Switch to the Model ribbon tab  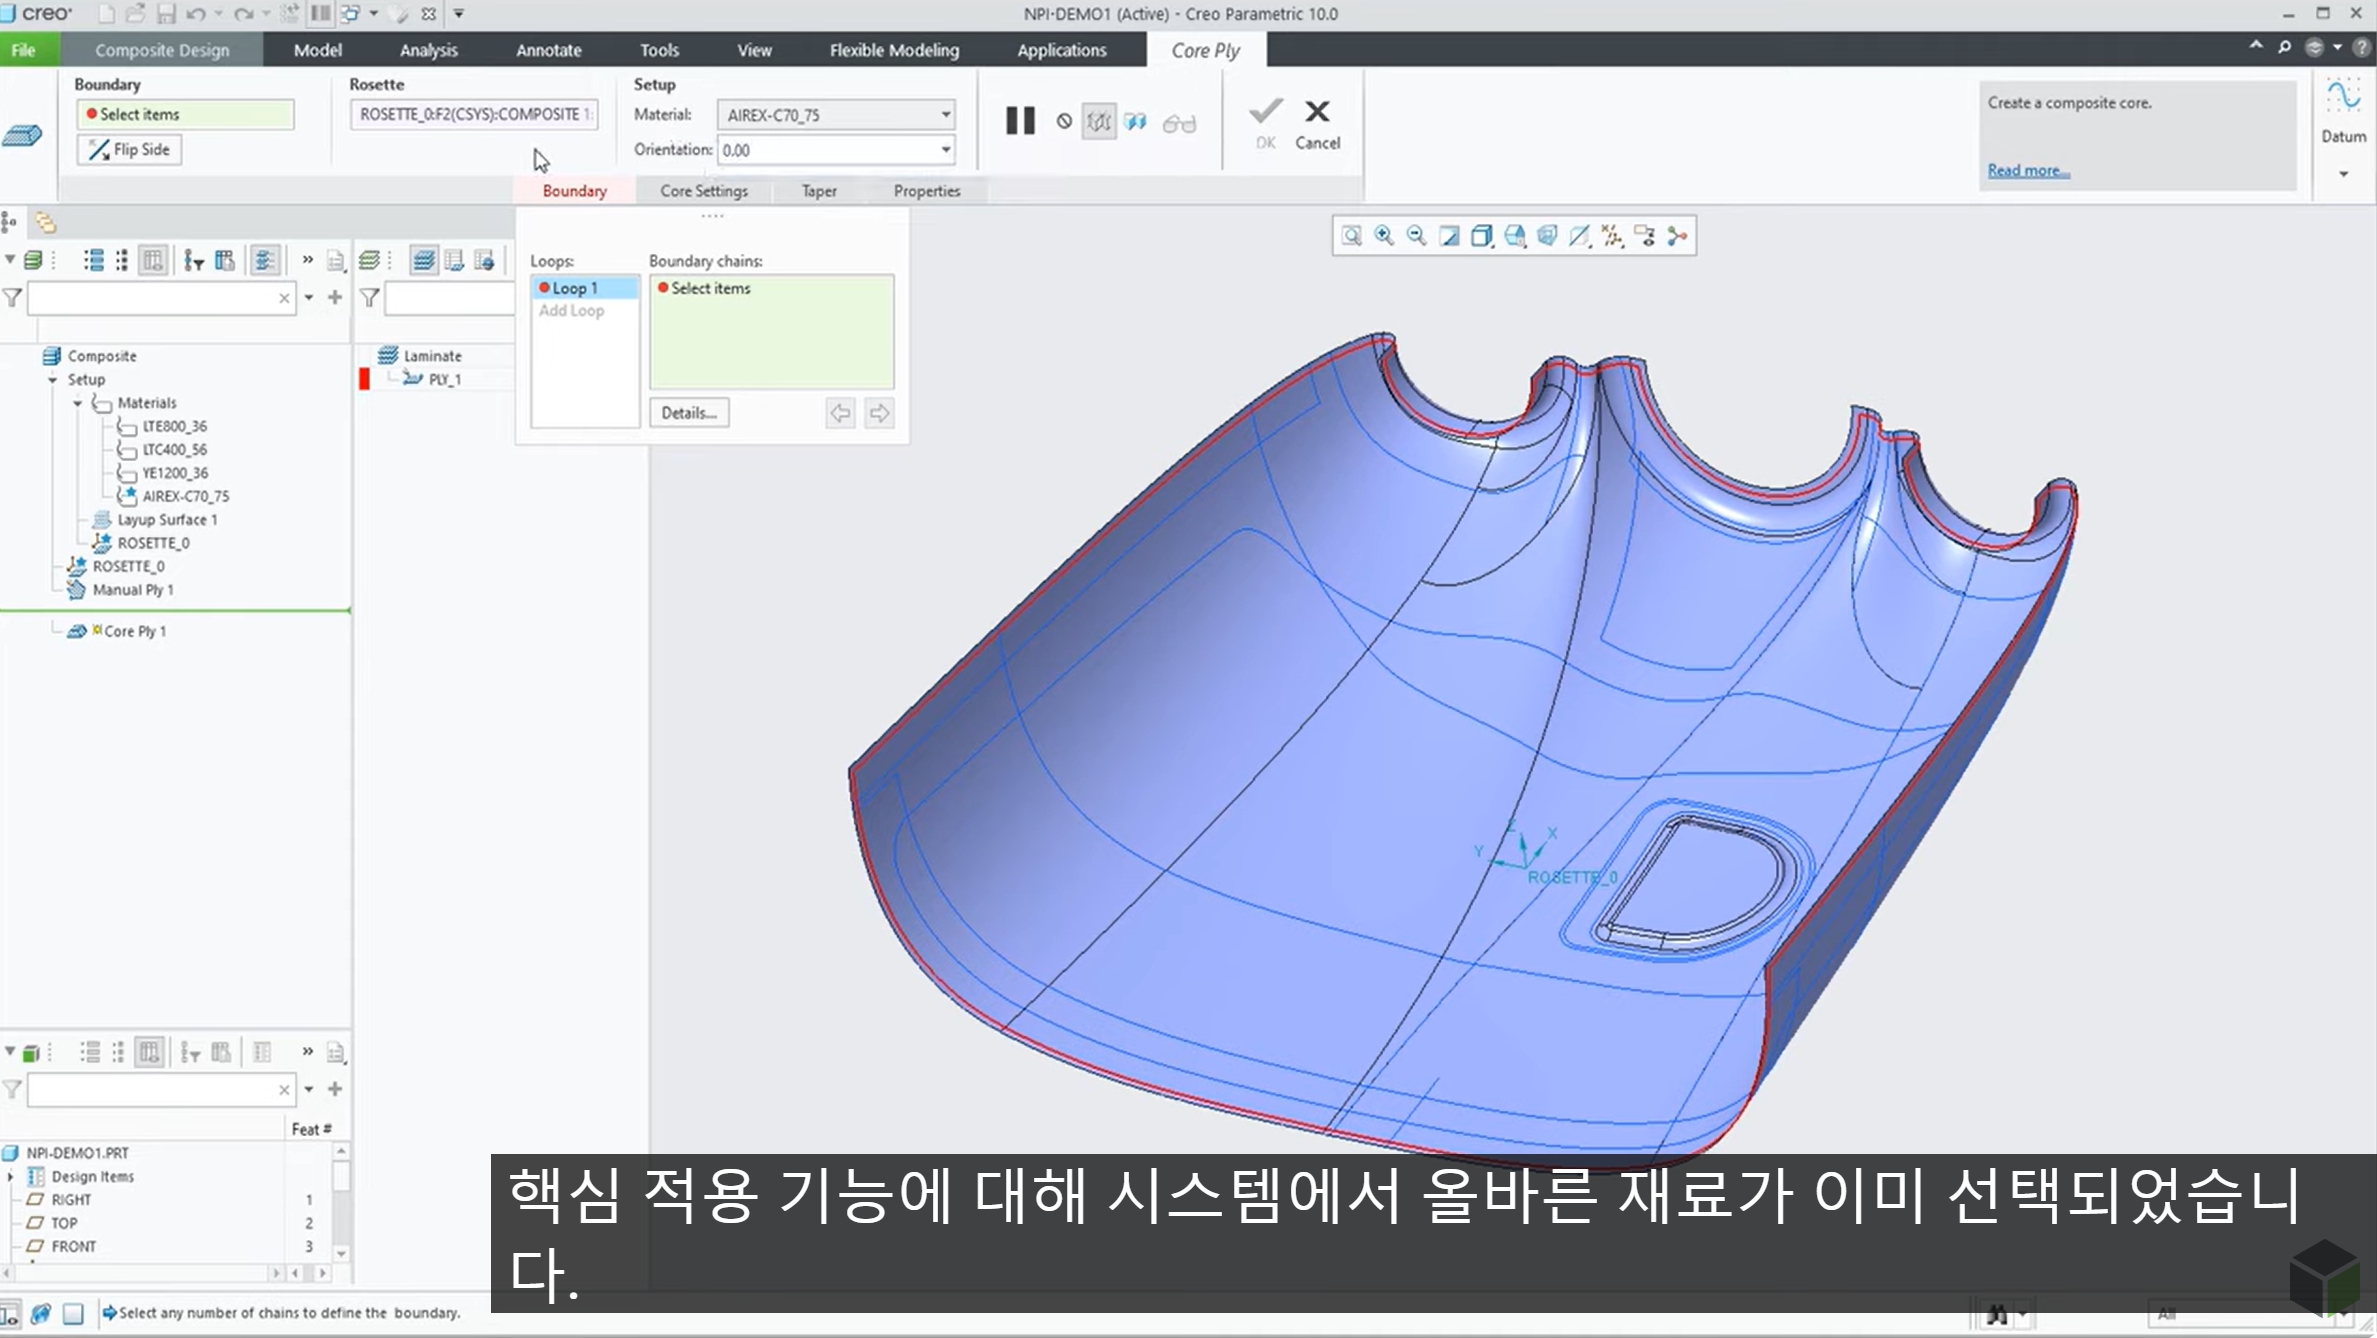(318, 50)
